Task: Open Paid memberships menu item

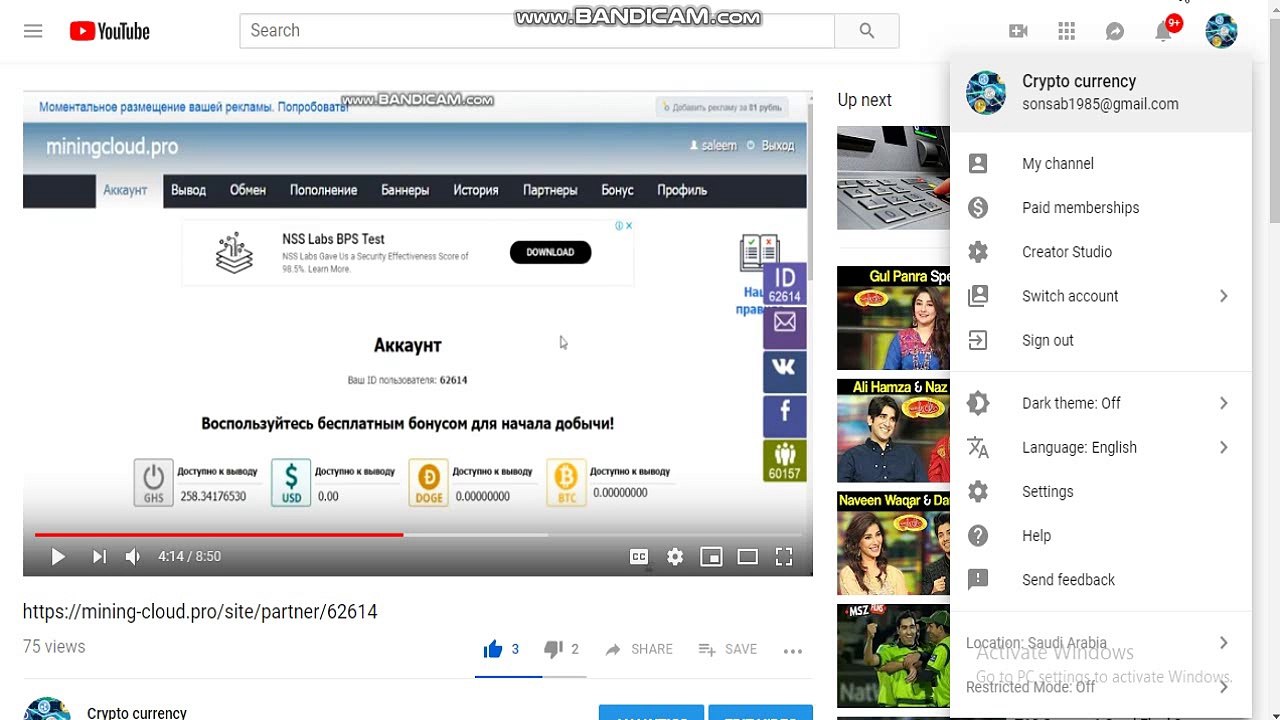Action: click(x=1101, y=207)
